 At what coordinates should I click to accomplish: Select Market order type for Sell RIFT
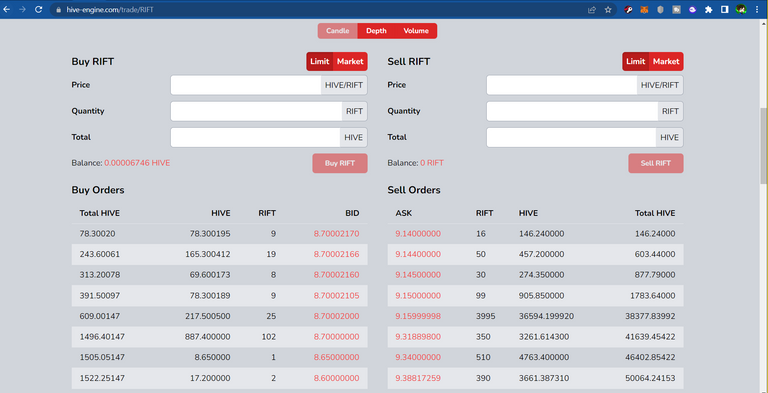[666, 62]
